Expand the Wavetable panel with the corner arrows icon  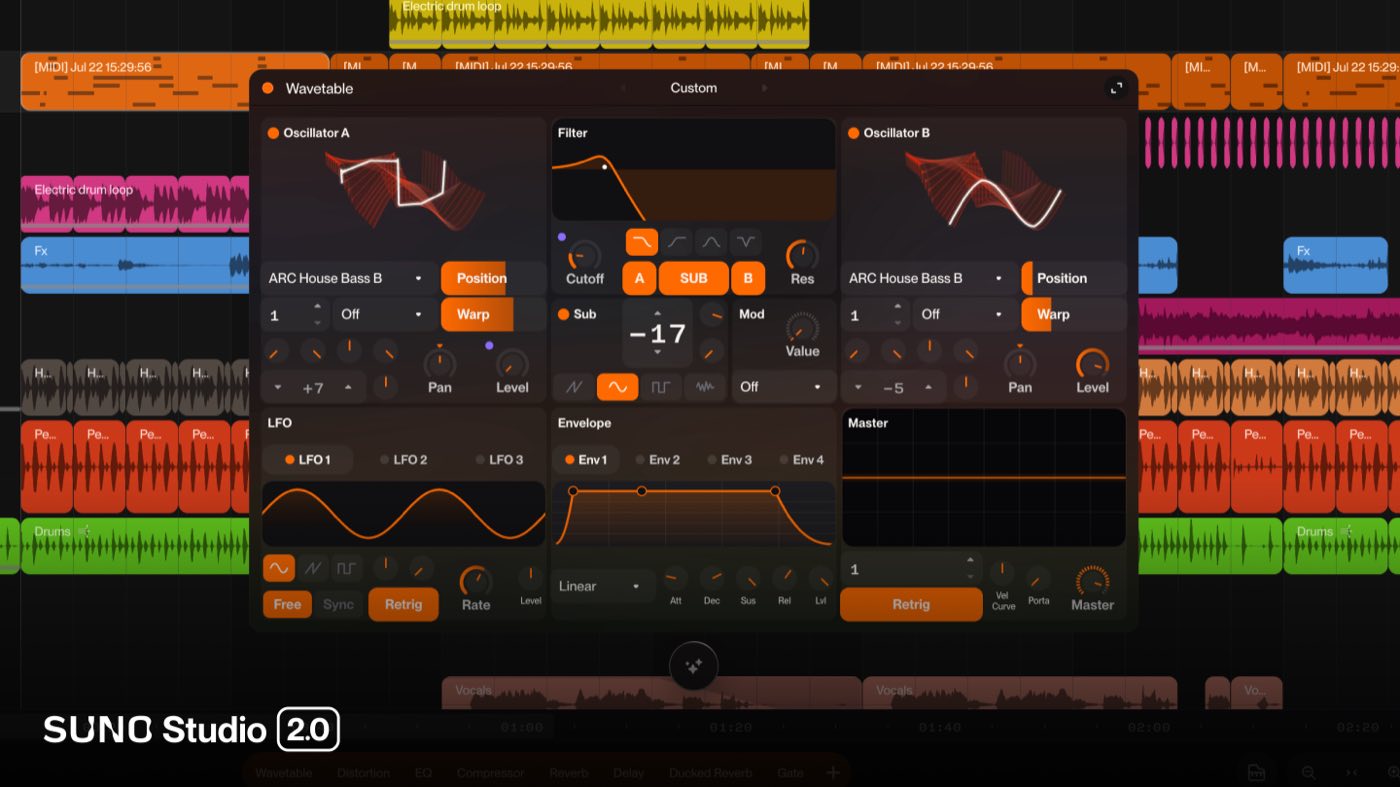[1116, 88]
